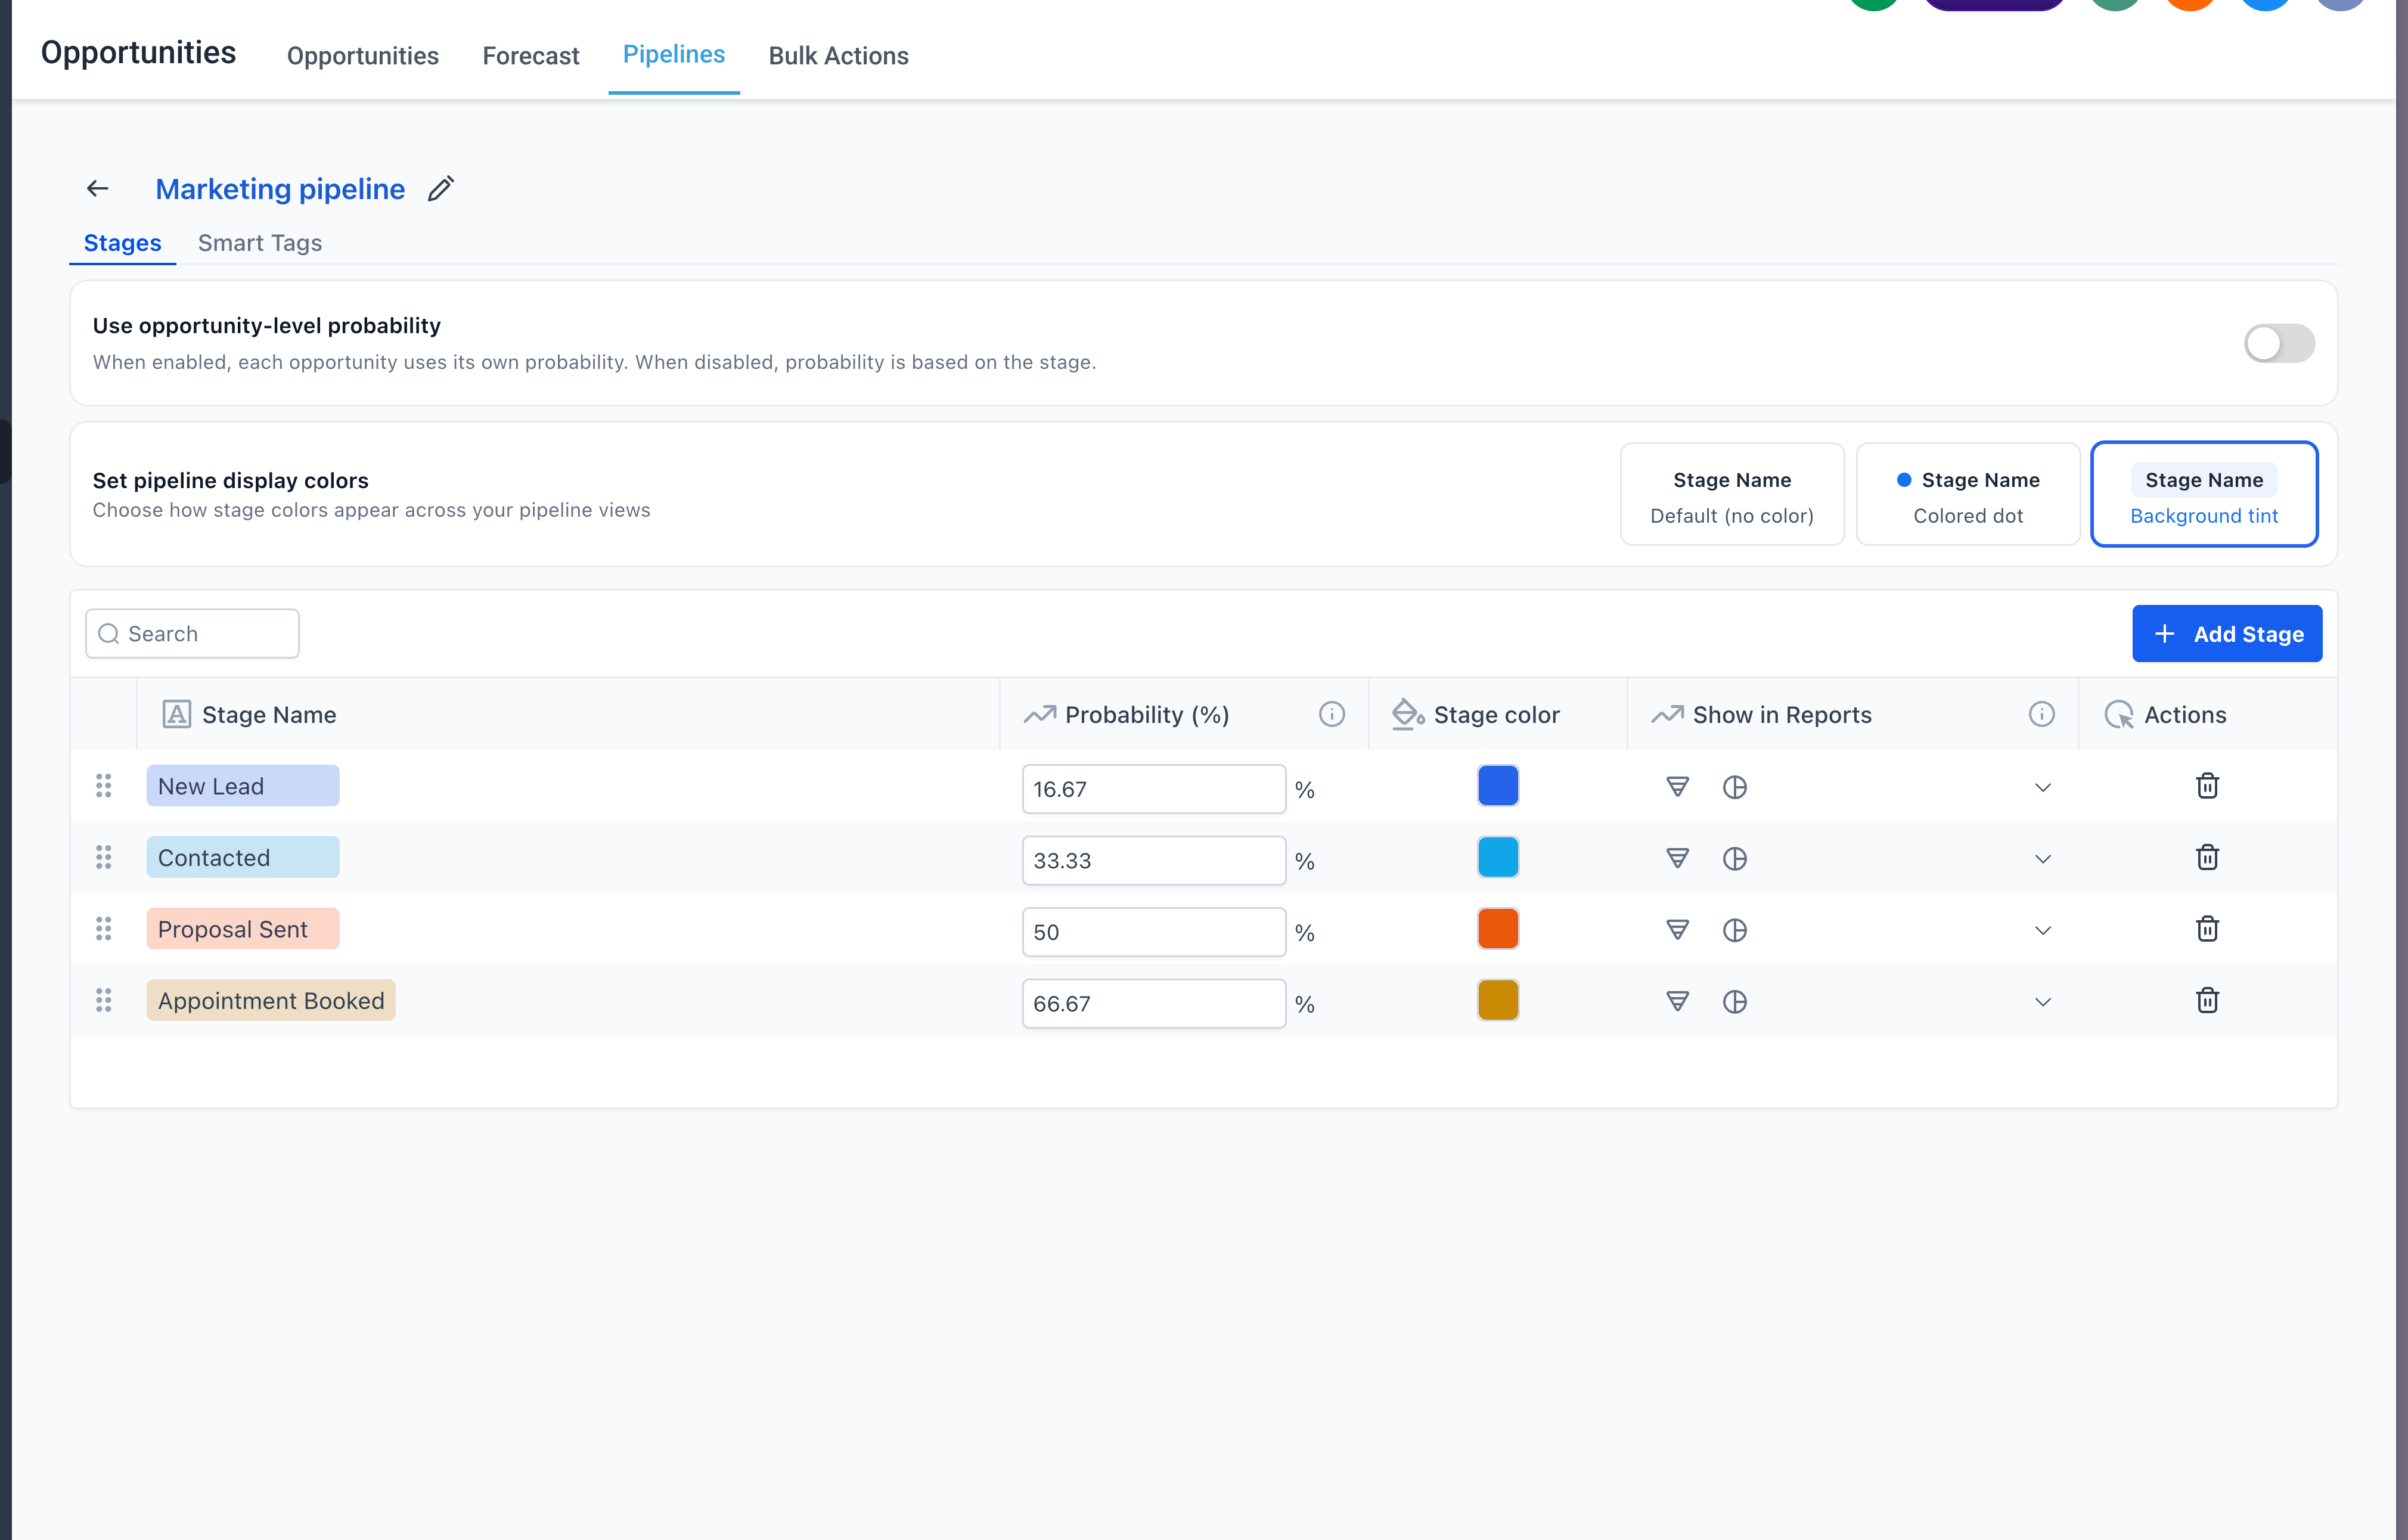Toggle the pie chart icon for Proposal Sent
Image resolution: width=2408 pixels, height=1540 pixels.
click(1736, 930)
